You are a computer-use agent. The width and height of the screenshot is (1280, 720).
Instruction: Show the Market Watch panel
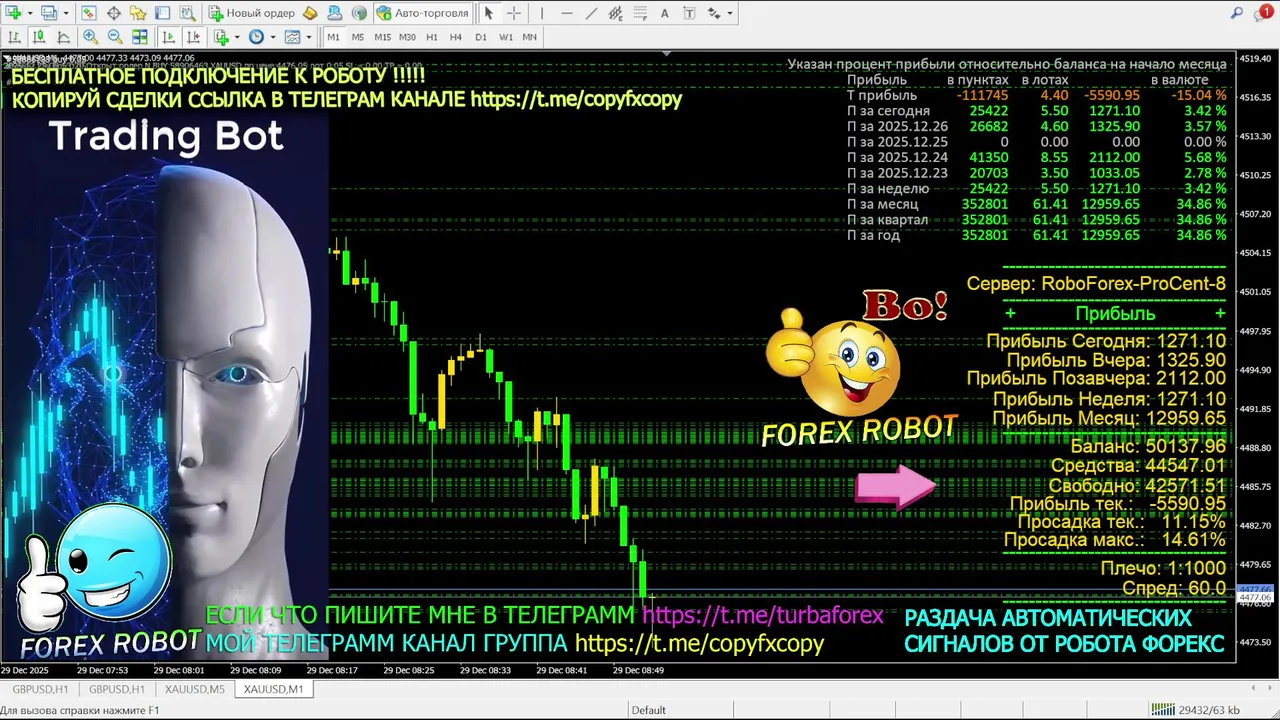pyautogui.click(x=89, y=13)
